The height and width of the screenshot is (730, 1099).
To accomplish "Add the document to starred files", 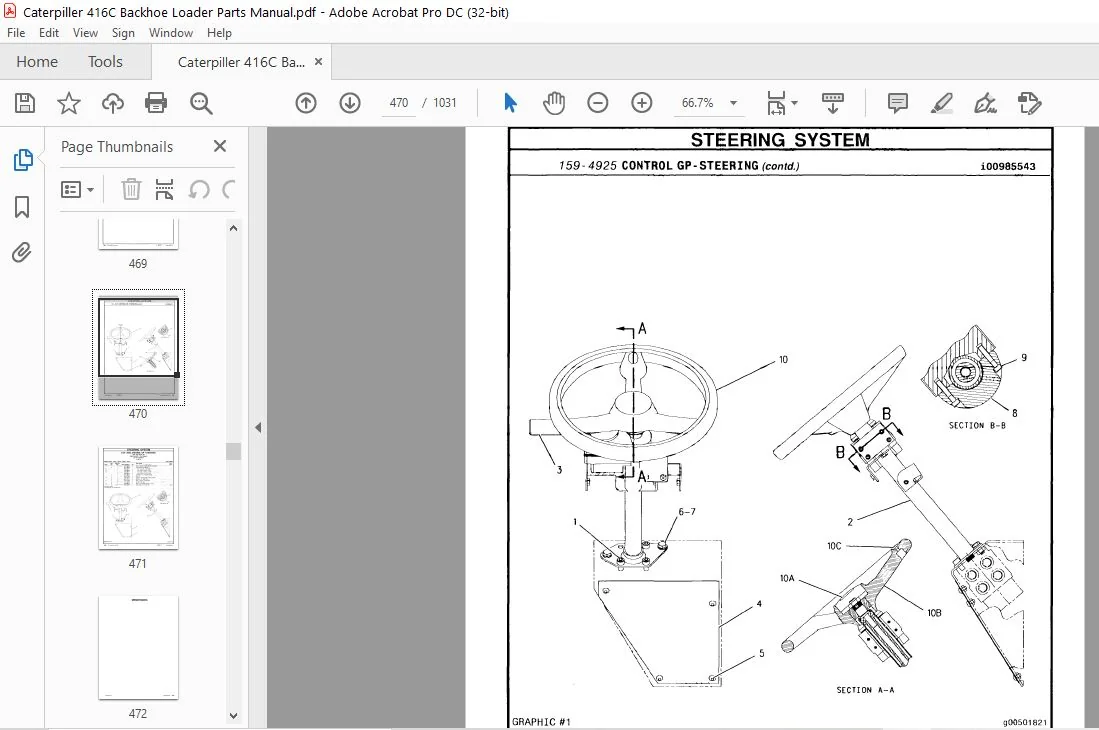I will pos(69,103).
